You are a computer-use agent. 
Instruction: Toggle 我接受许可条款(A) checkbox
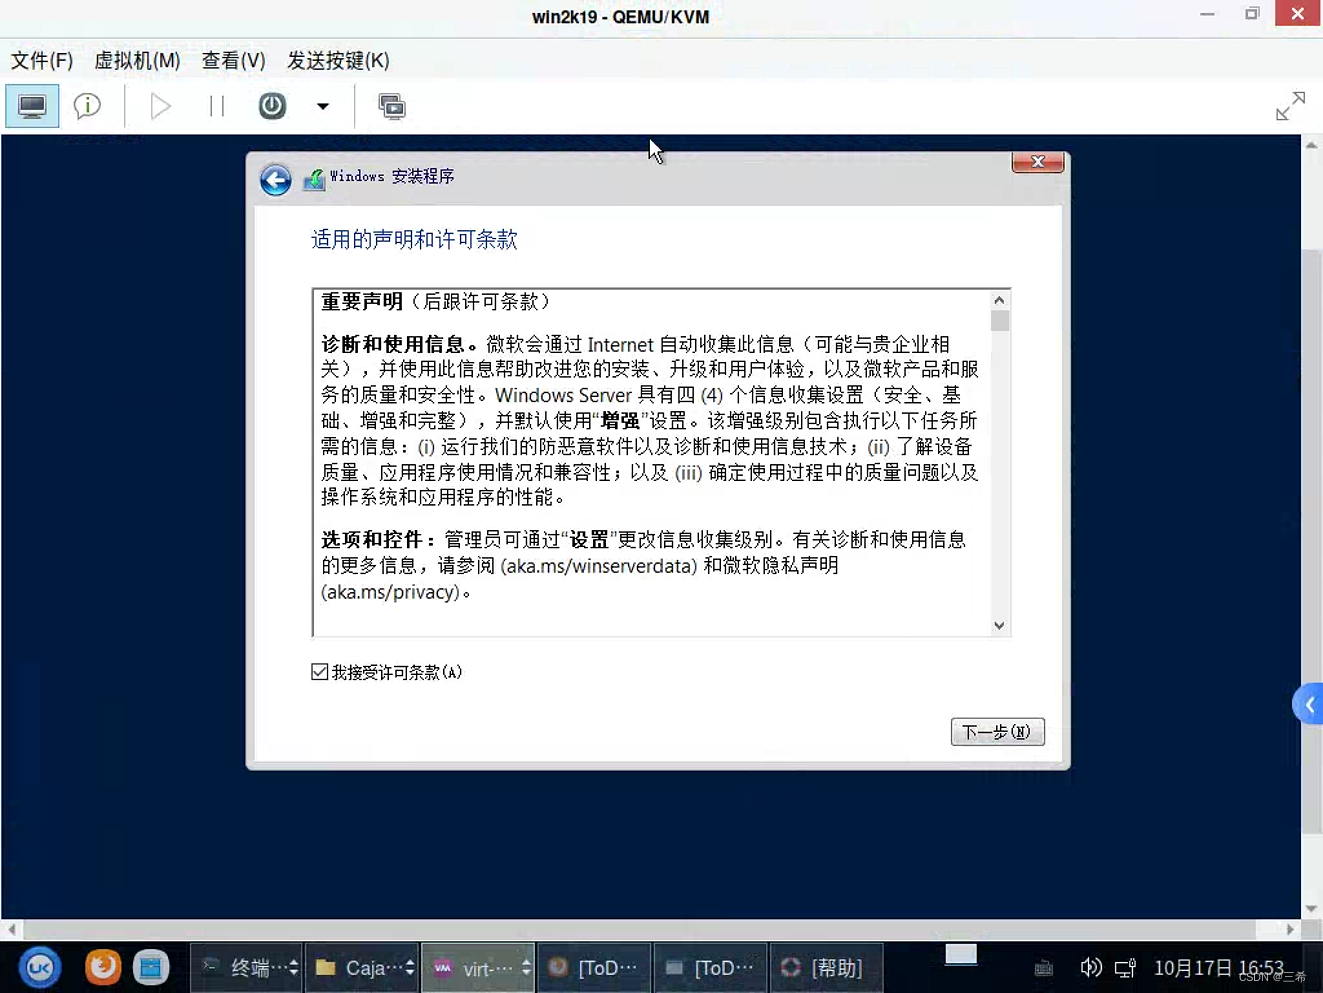tap(319, 672)
